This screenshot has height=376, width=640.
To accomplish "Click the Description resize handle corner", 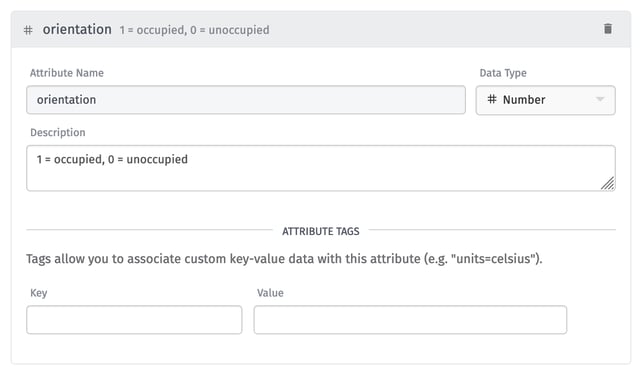I will point(607,183).
